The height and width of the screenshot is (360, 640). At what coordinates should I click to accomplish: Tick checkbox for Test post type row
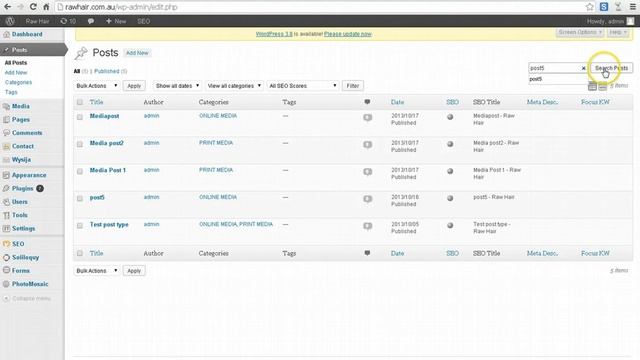80,225
